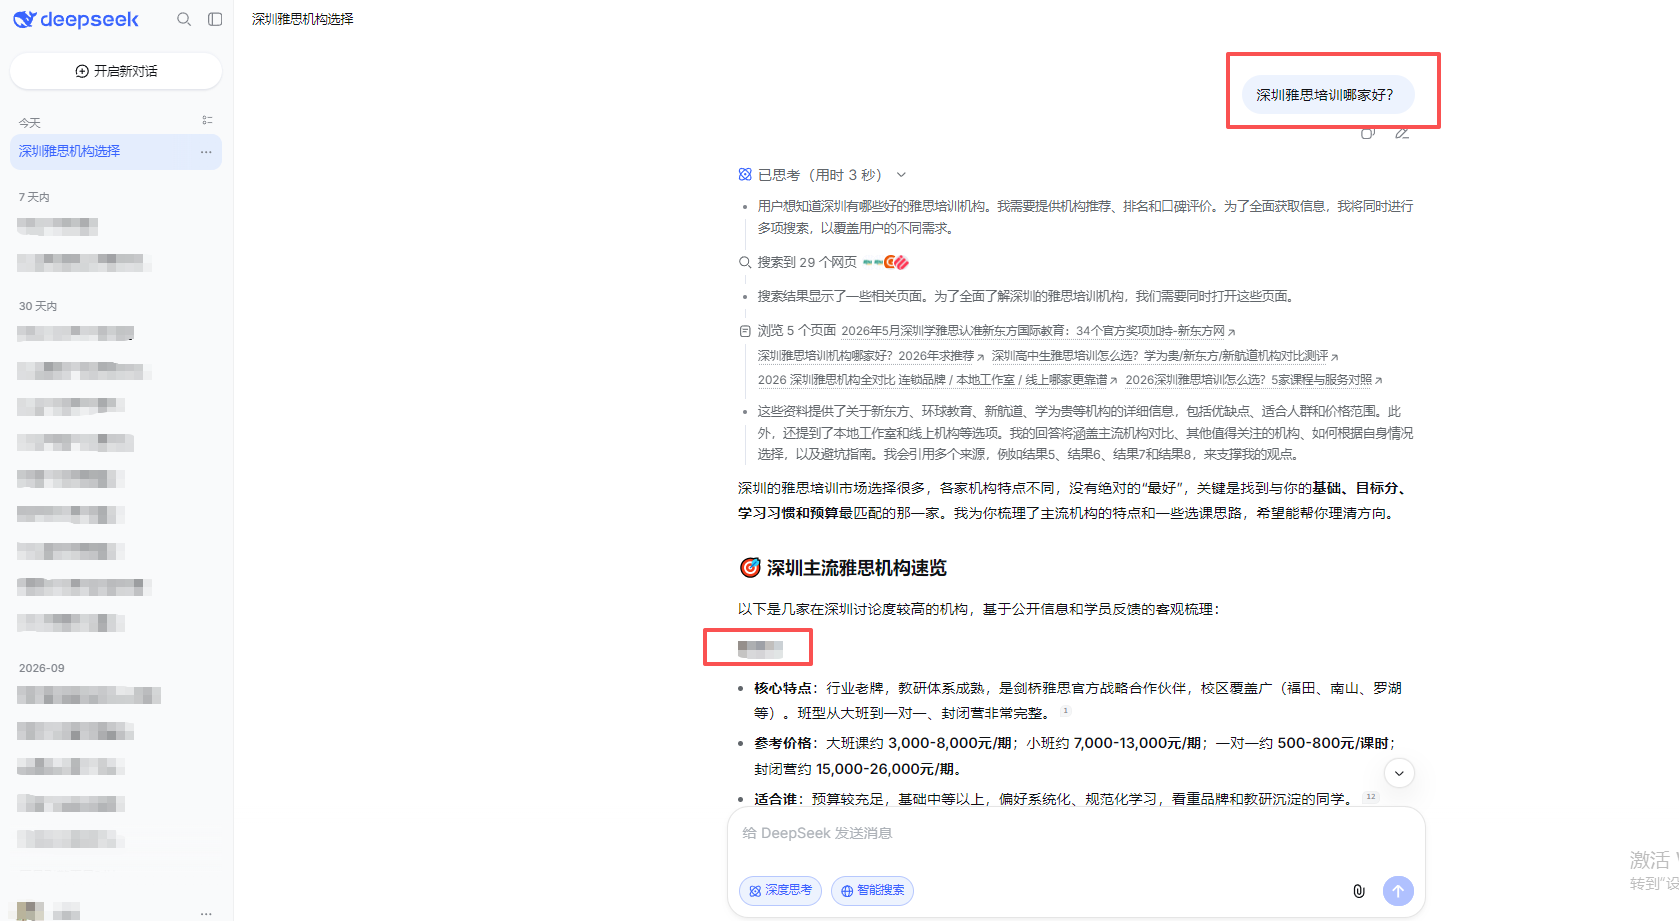This screenshot has width=1679, height=921.
Task: Collapse the sidebar panel icon
Action: tap(215, 19)
